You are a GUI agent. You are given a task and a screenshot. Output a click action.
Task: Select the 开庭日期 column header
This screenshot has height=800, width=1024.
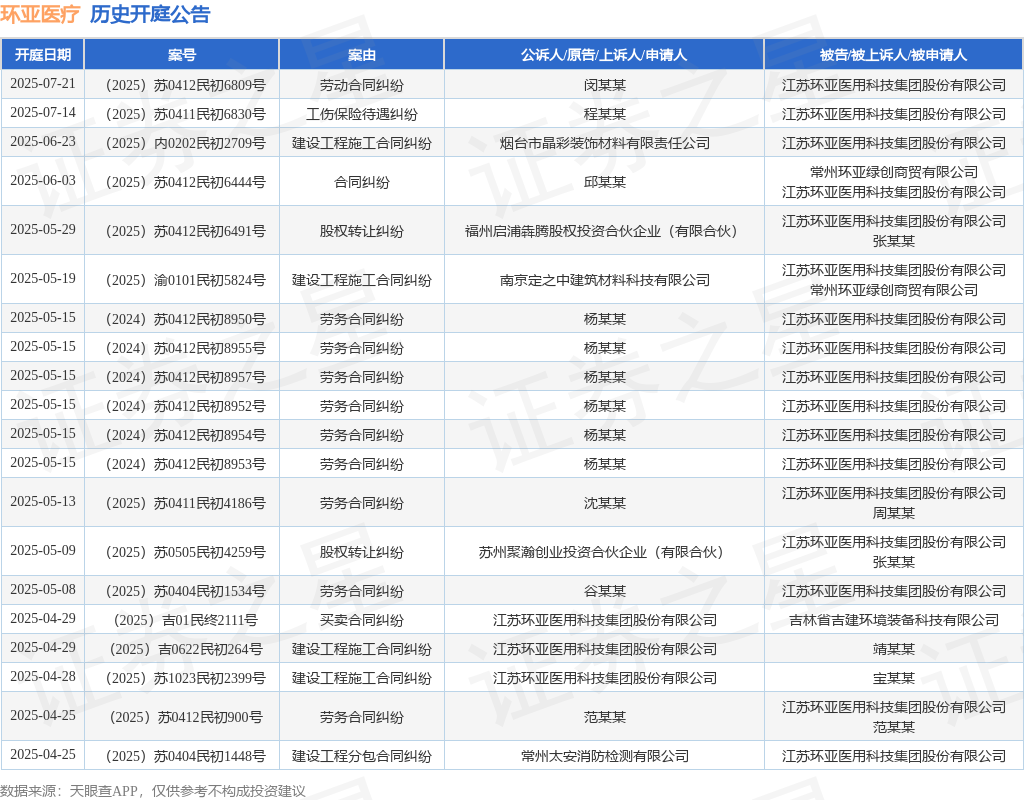42,55
